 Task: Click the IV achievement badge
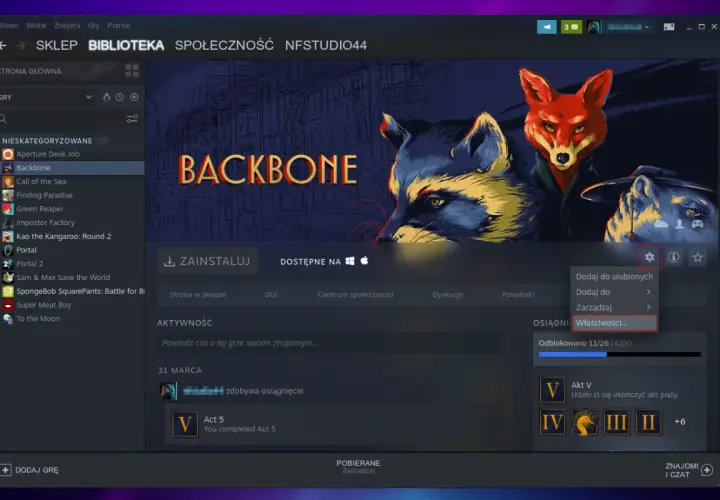(x=552, y=421)
